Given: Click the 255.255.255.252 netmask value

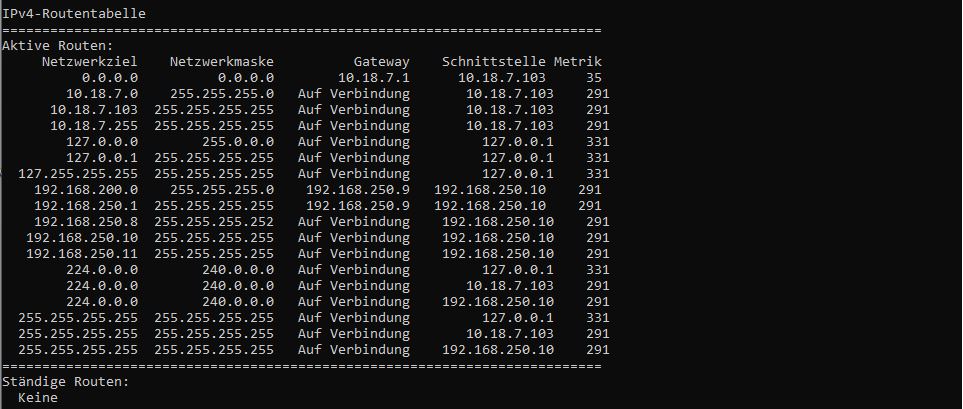Looking at the screenshot, I should coord(214,221).
